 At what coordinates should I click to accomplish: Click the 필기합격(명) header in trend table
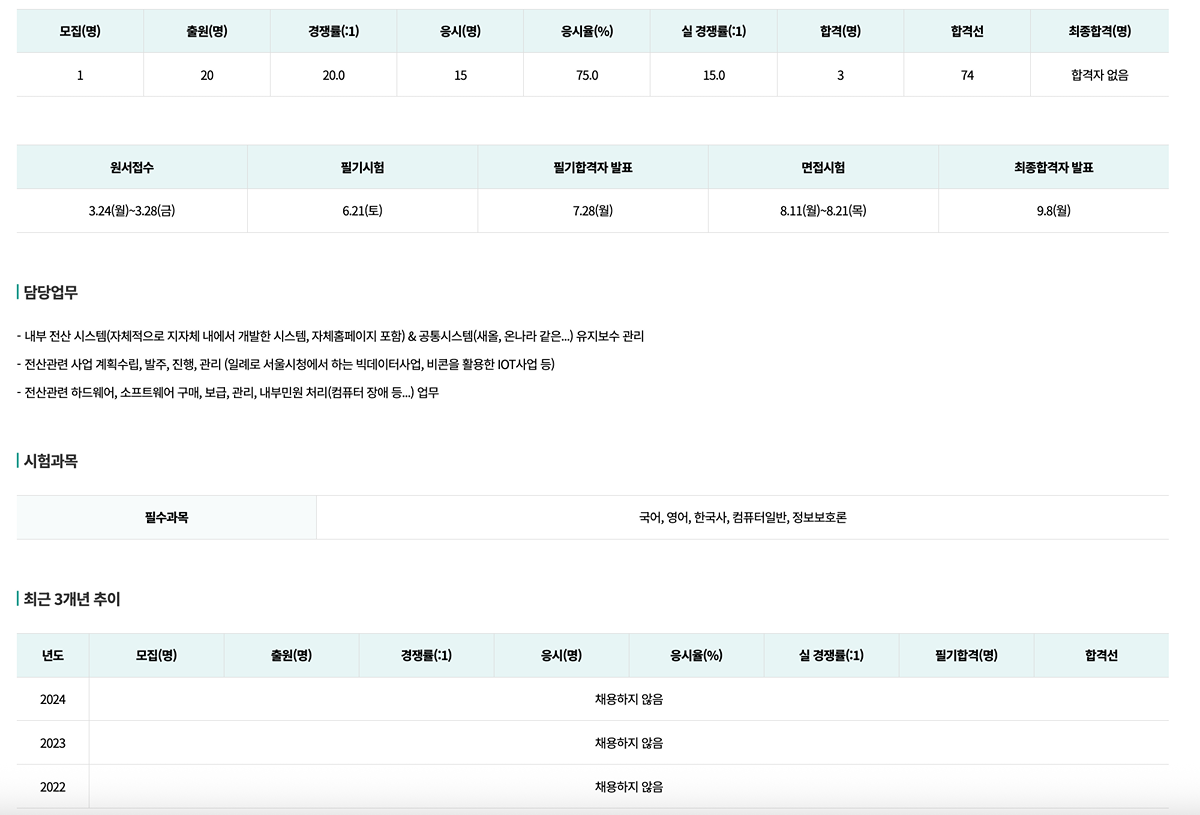click(966, 655)
